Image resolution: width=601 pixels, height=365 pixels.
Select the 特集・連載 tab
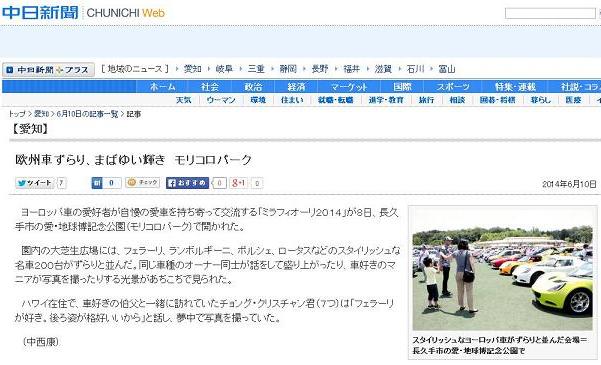515,87
